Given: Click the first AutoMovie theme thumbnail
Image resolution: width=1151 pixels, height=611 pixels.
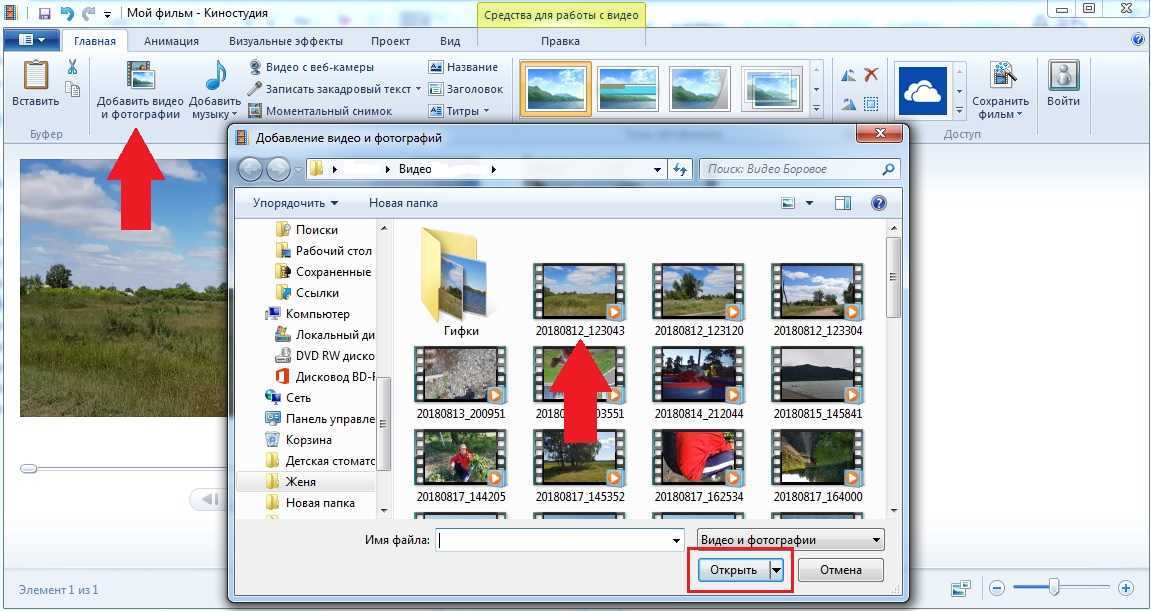Looking at the screenshot, I should [556, 88].
